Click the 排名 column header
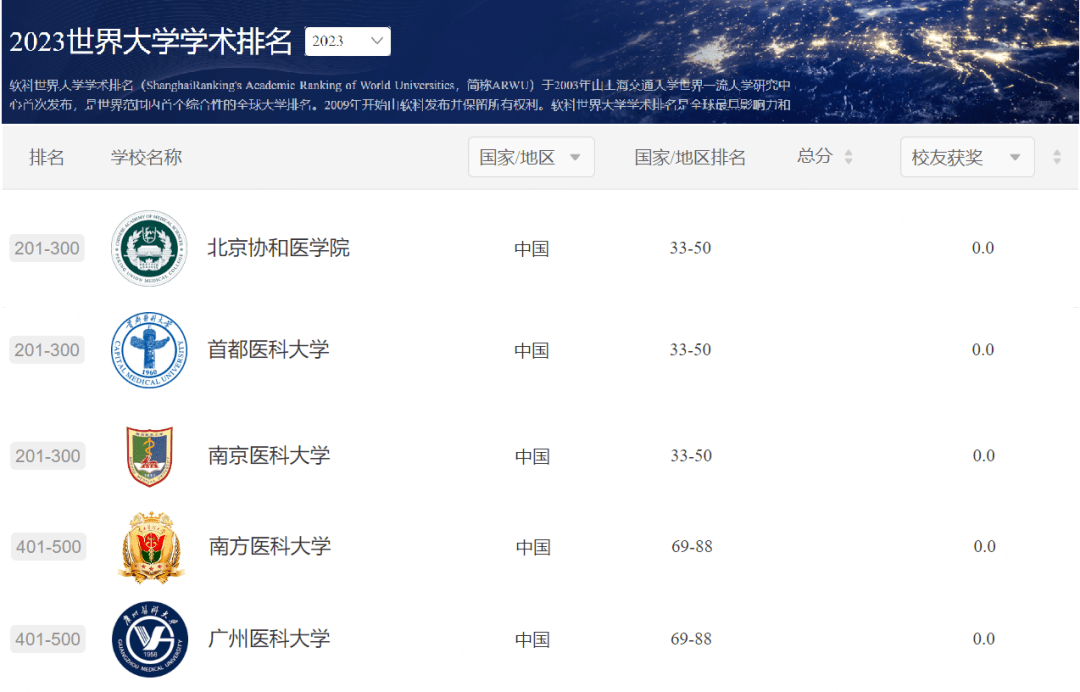 47,158
